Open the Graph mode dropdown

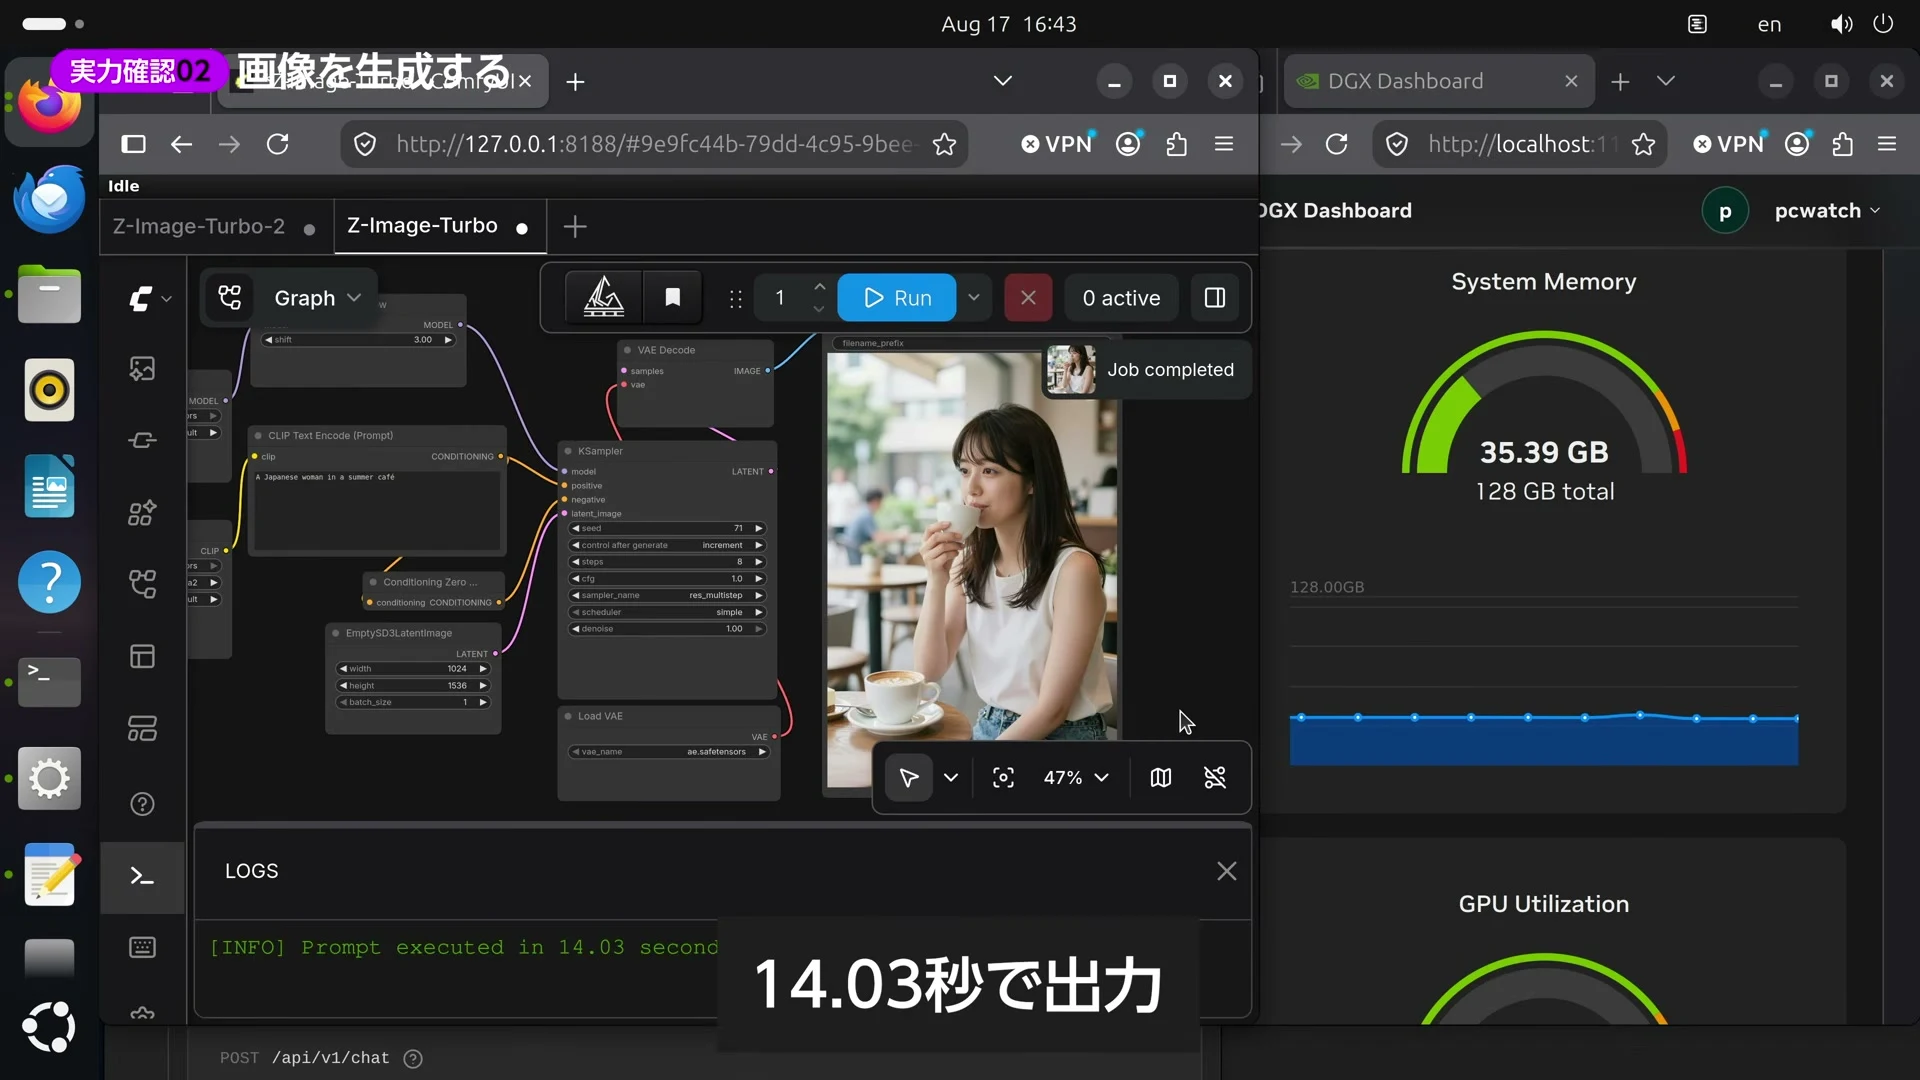[x=317, y=298]
